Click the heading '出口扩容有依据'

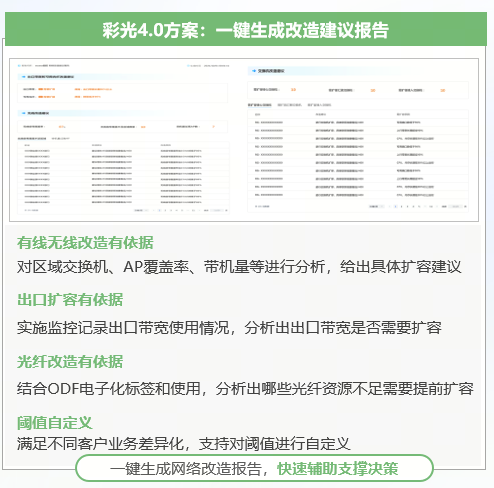pyautogui.click(x=70, y=300)
